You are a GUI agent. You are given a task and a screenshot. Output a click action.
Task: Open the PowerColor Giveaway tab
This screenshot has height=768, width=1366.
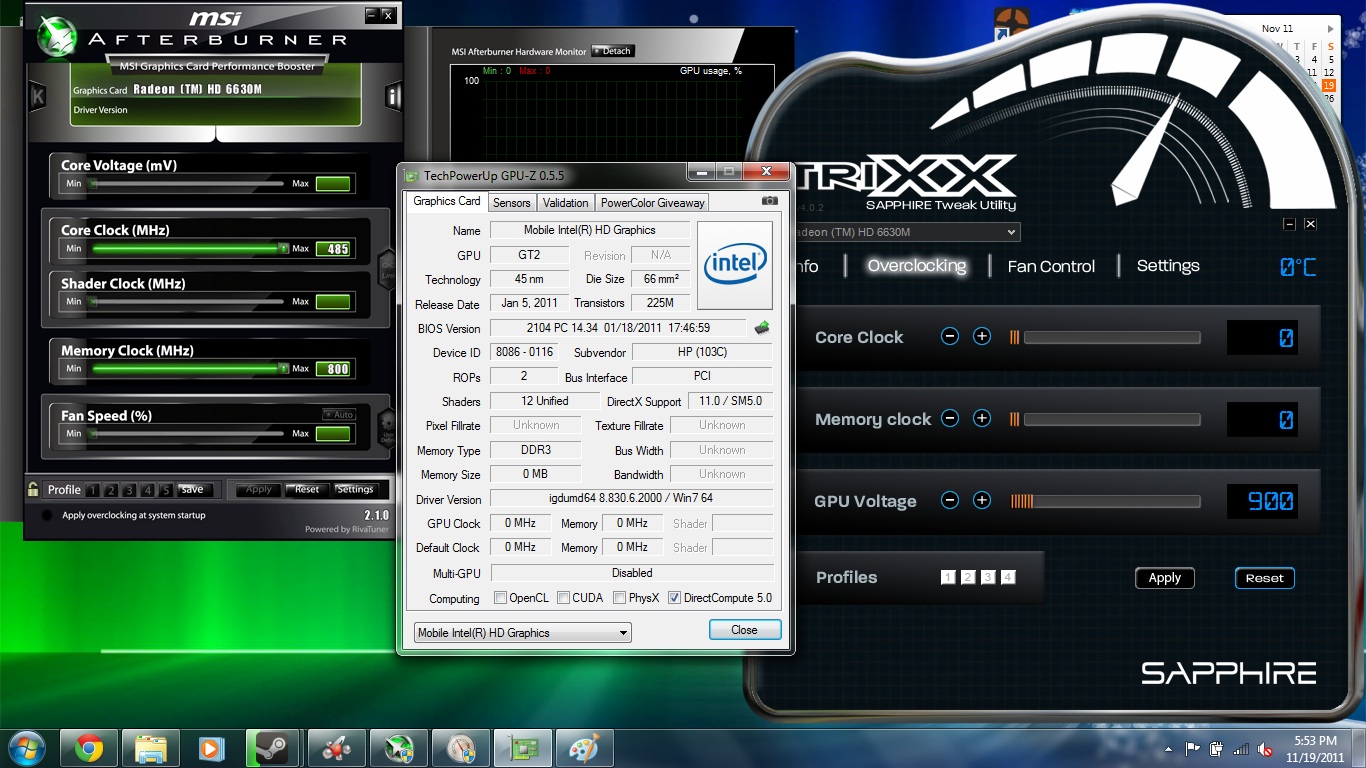(x=653, y=202)
